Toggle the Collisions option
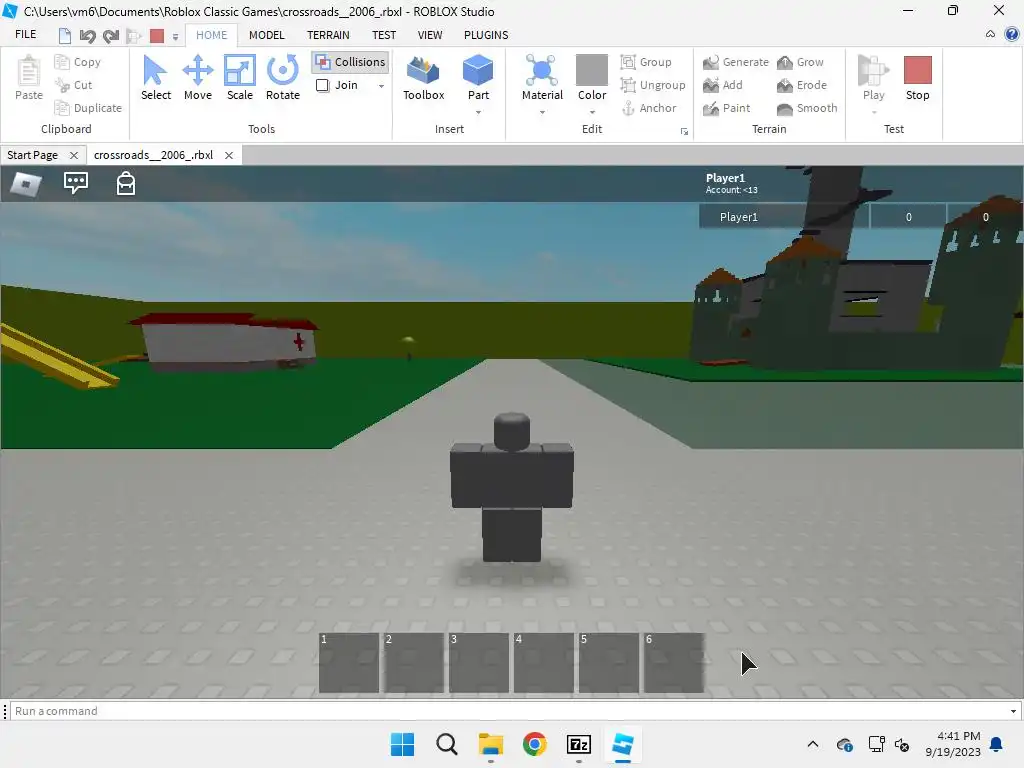This screenshot has height=768, width=1024. click(350, 62)
